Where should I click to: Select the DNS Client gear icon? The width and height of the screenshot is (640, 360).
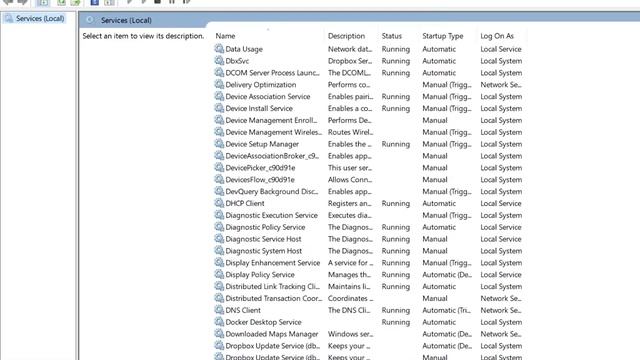click(x=219, y=309)
